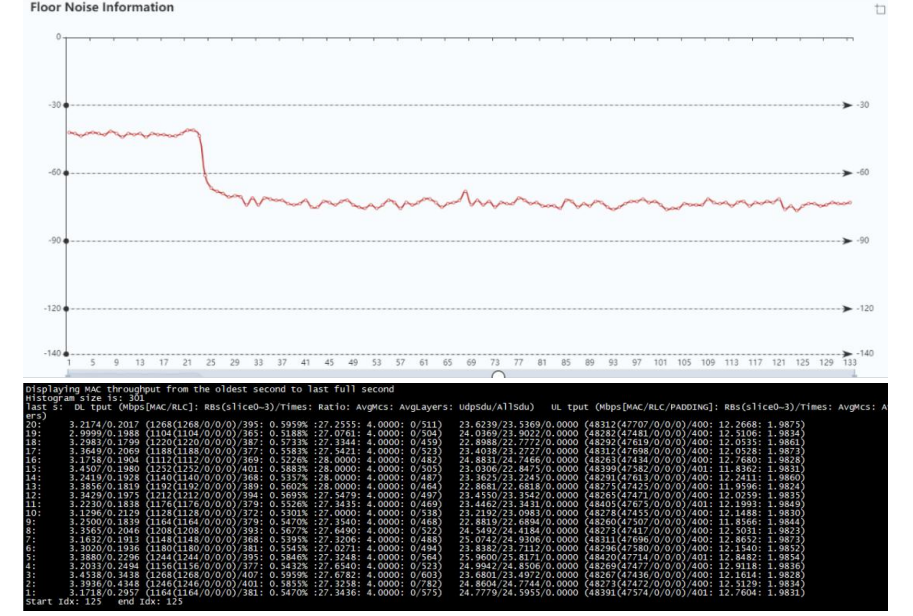Click the arrow marker at right -140 line

pyautogui.click(x=847, y=354)
